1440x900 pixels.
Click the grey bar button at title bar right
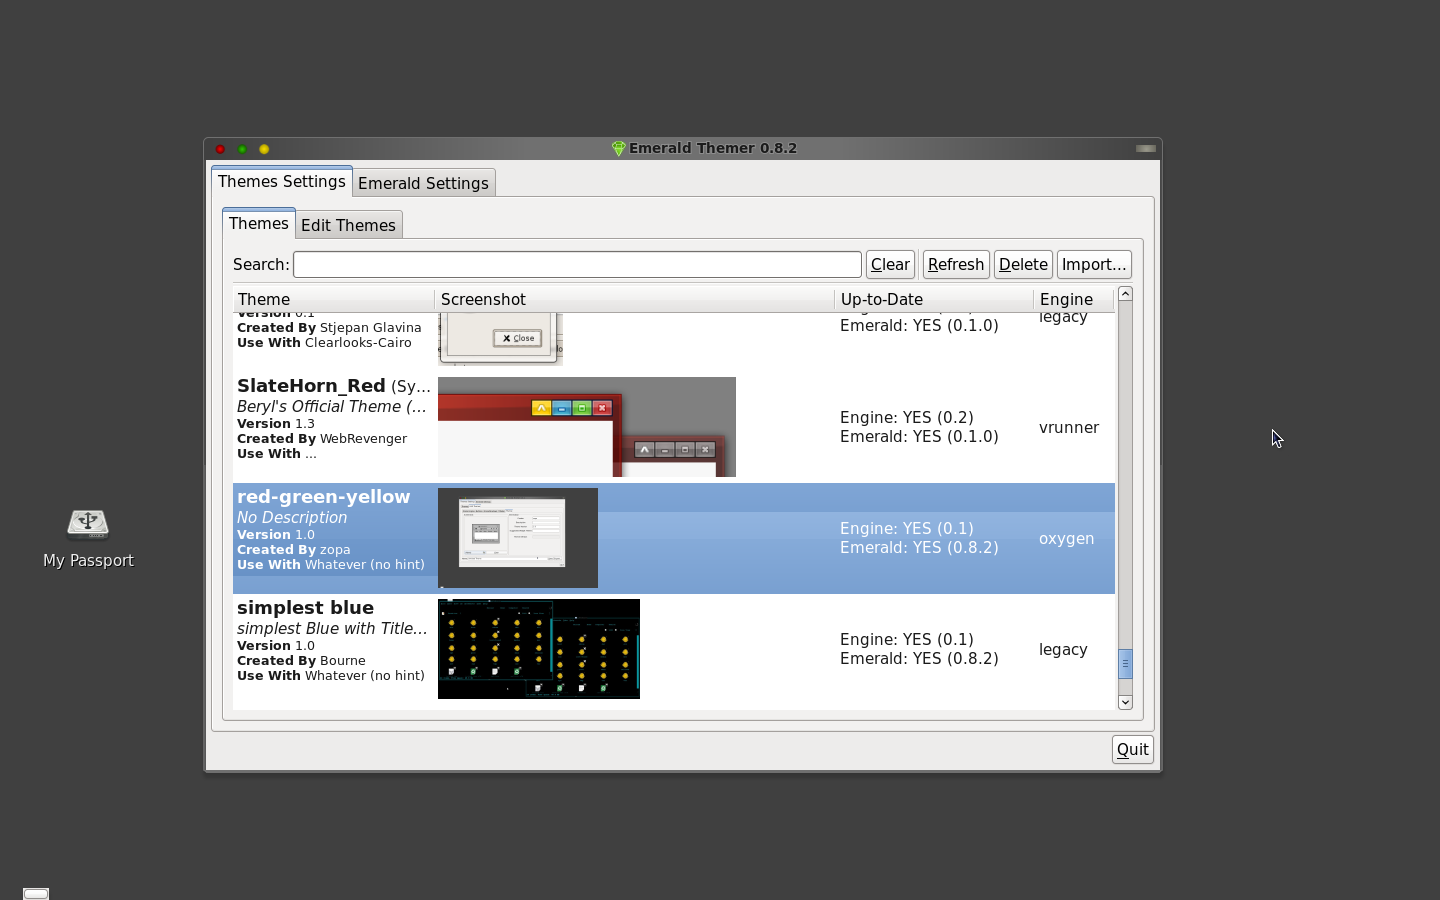coord(1146,148)
